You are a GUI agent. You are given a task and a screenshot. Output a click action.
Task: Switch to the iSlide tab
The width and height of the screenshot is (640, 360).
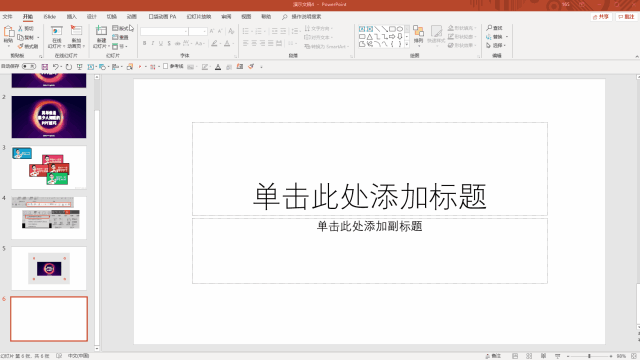coord(49,17)
